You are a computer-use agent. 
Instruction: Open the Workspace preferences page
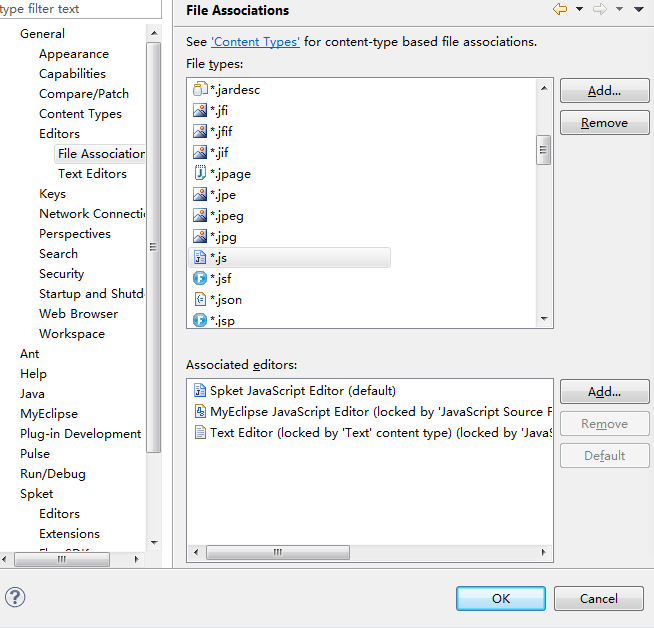click(x=72, y=334)
